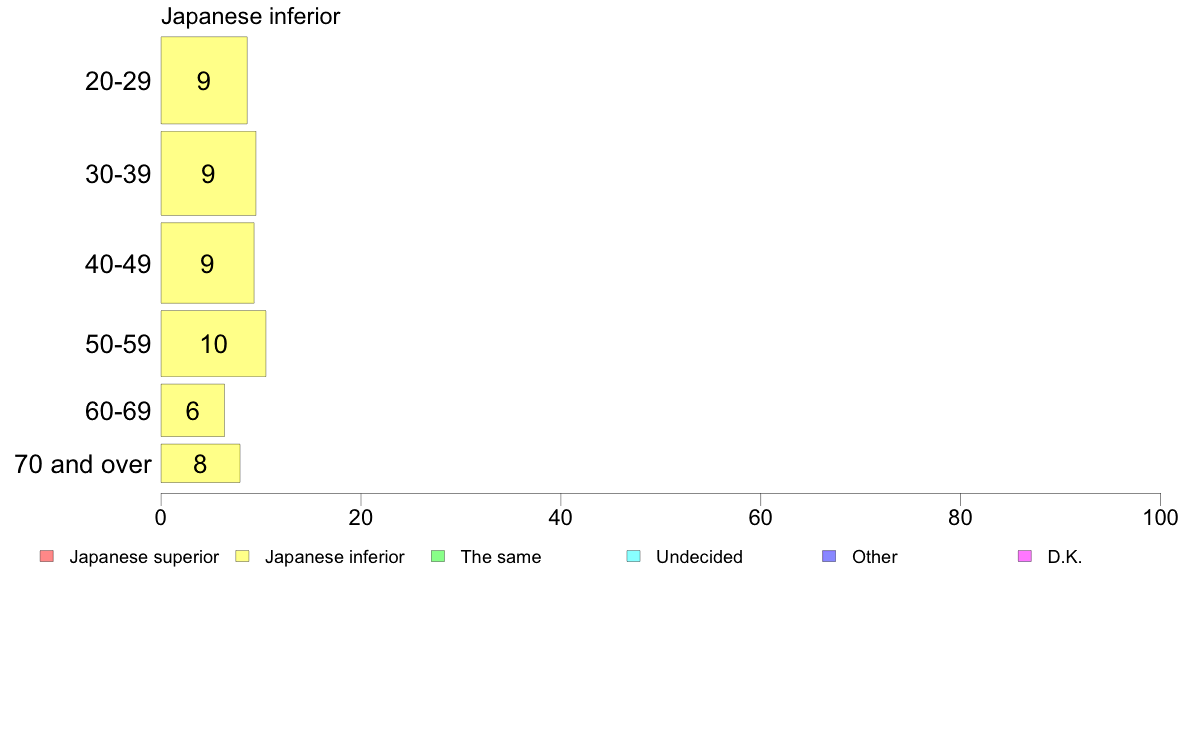Click the Japanese inferior chart title
Image resolution: width=1188 pixels, height=736 pixels.
251,16
